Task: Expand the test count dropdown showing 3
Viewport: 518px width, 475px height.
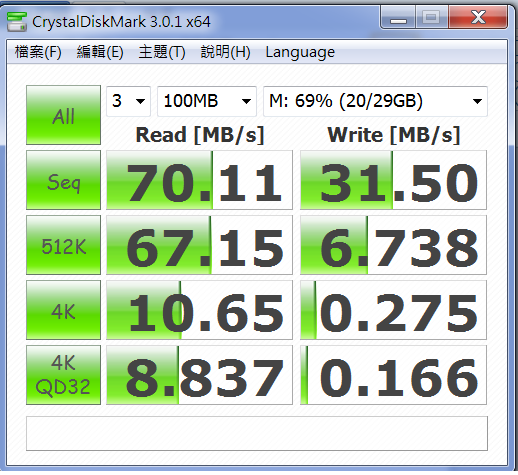Action: [x=128, y=101]
